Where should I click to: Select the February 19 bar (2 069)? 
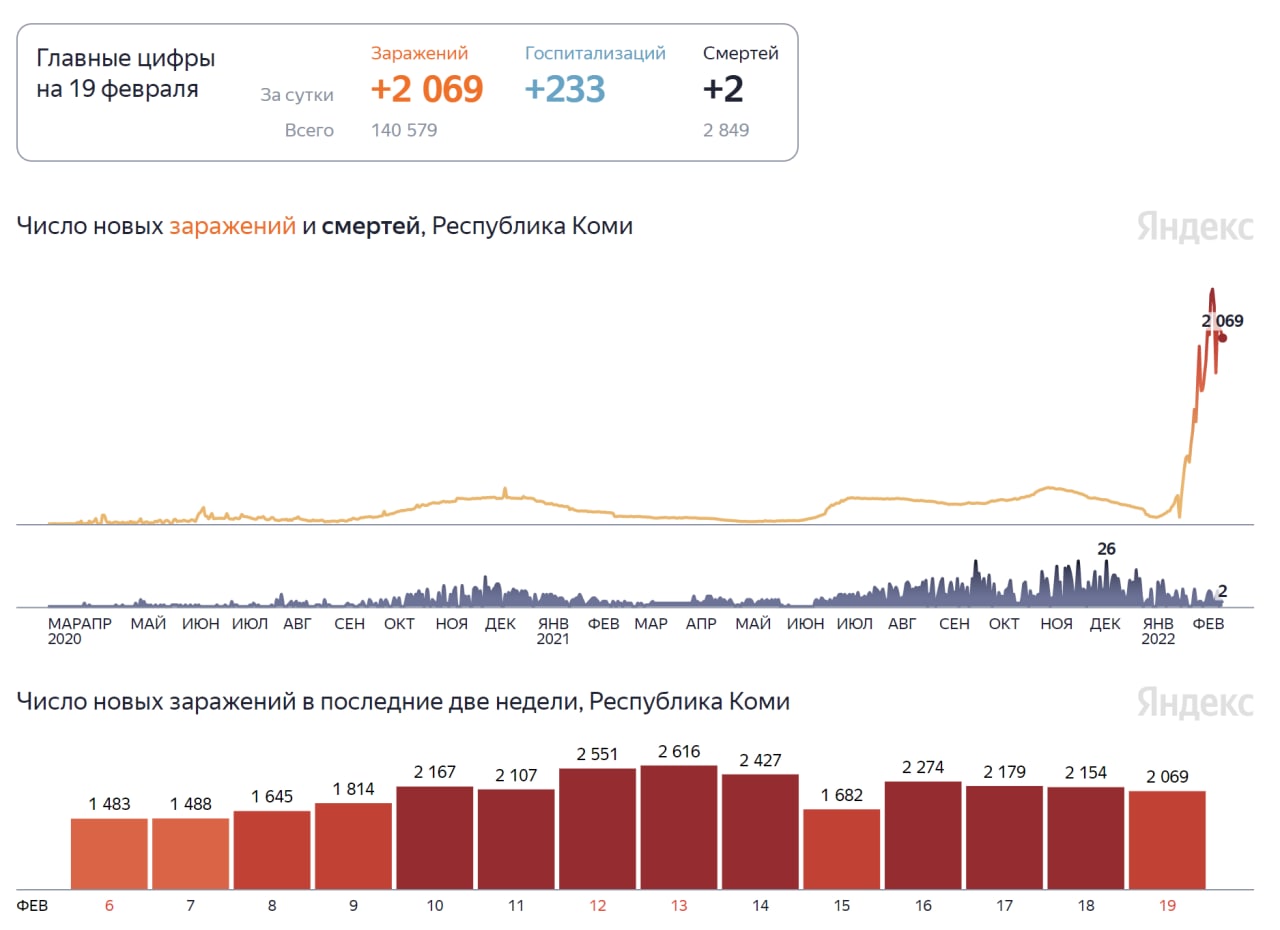(x=1167, y=840)
